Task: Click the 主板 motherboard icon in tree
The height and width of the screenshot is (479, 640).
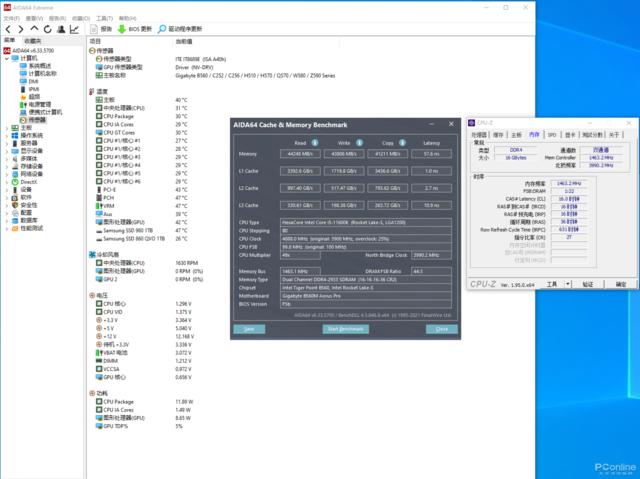Action: coord(15,128)
